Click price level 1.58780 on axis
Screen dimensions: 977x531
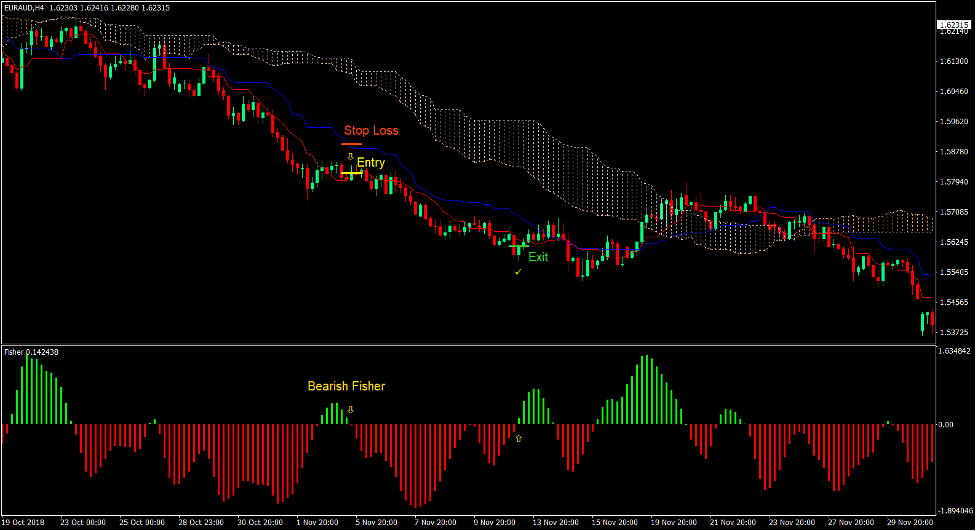point(954,151)
